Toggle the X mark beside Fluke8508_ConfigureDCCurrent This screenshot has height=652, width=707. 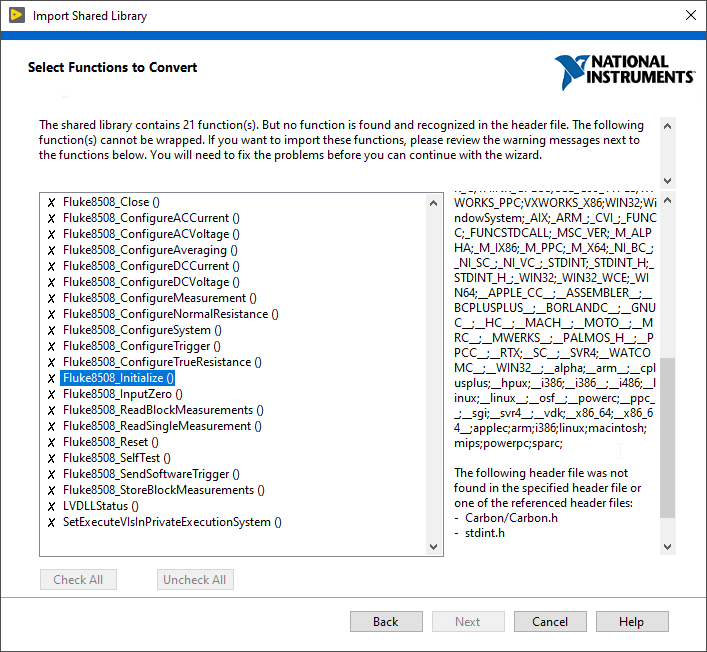(51, 266)
